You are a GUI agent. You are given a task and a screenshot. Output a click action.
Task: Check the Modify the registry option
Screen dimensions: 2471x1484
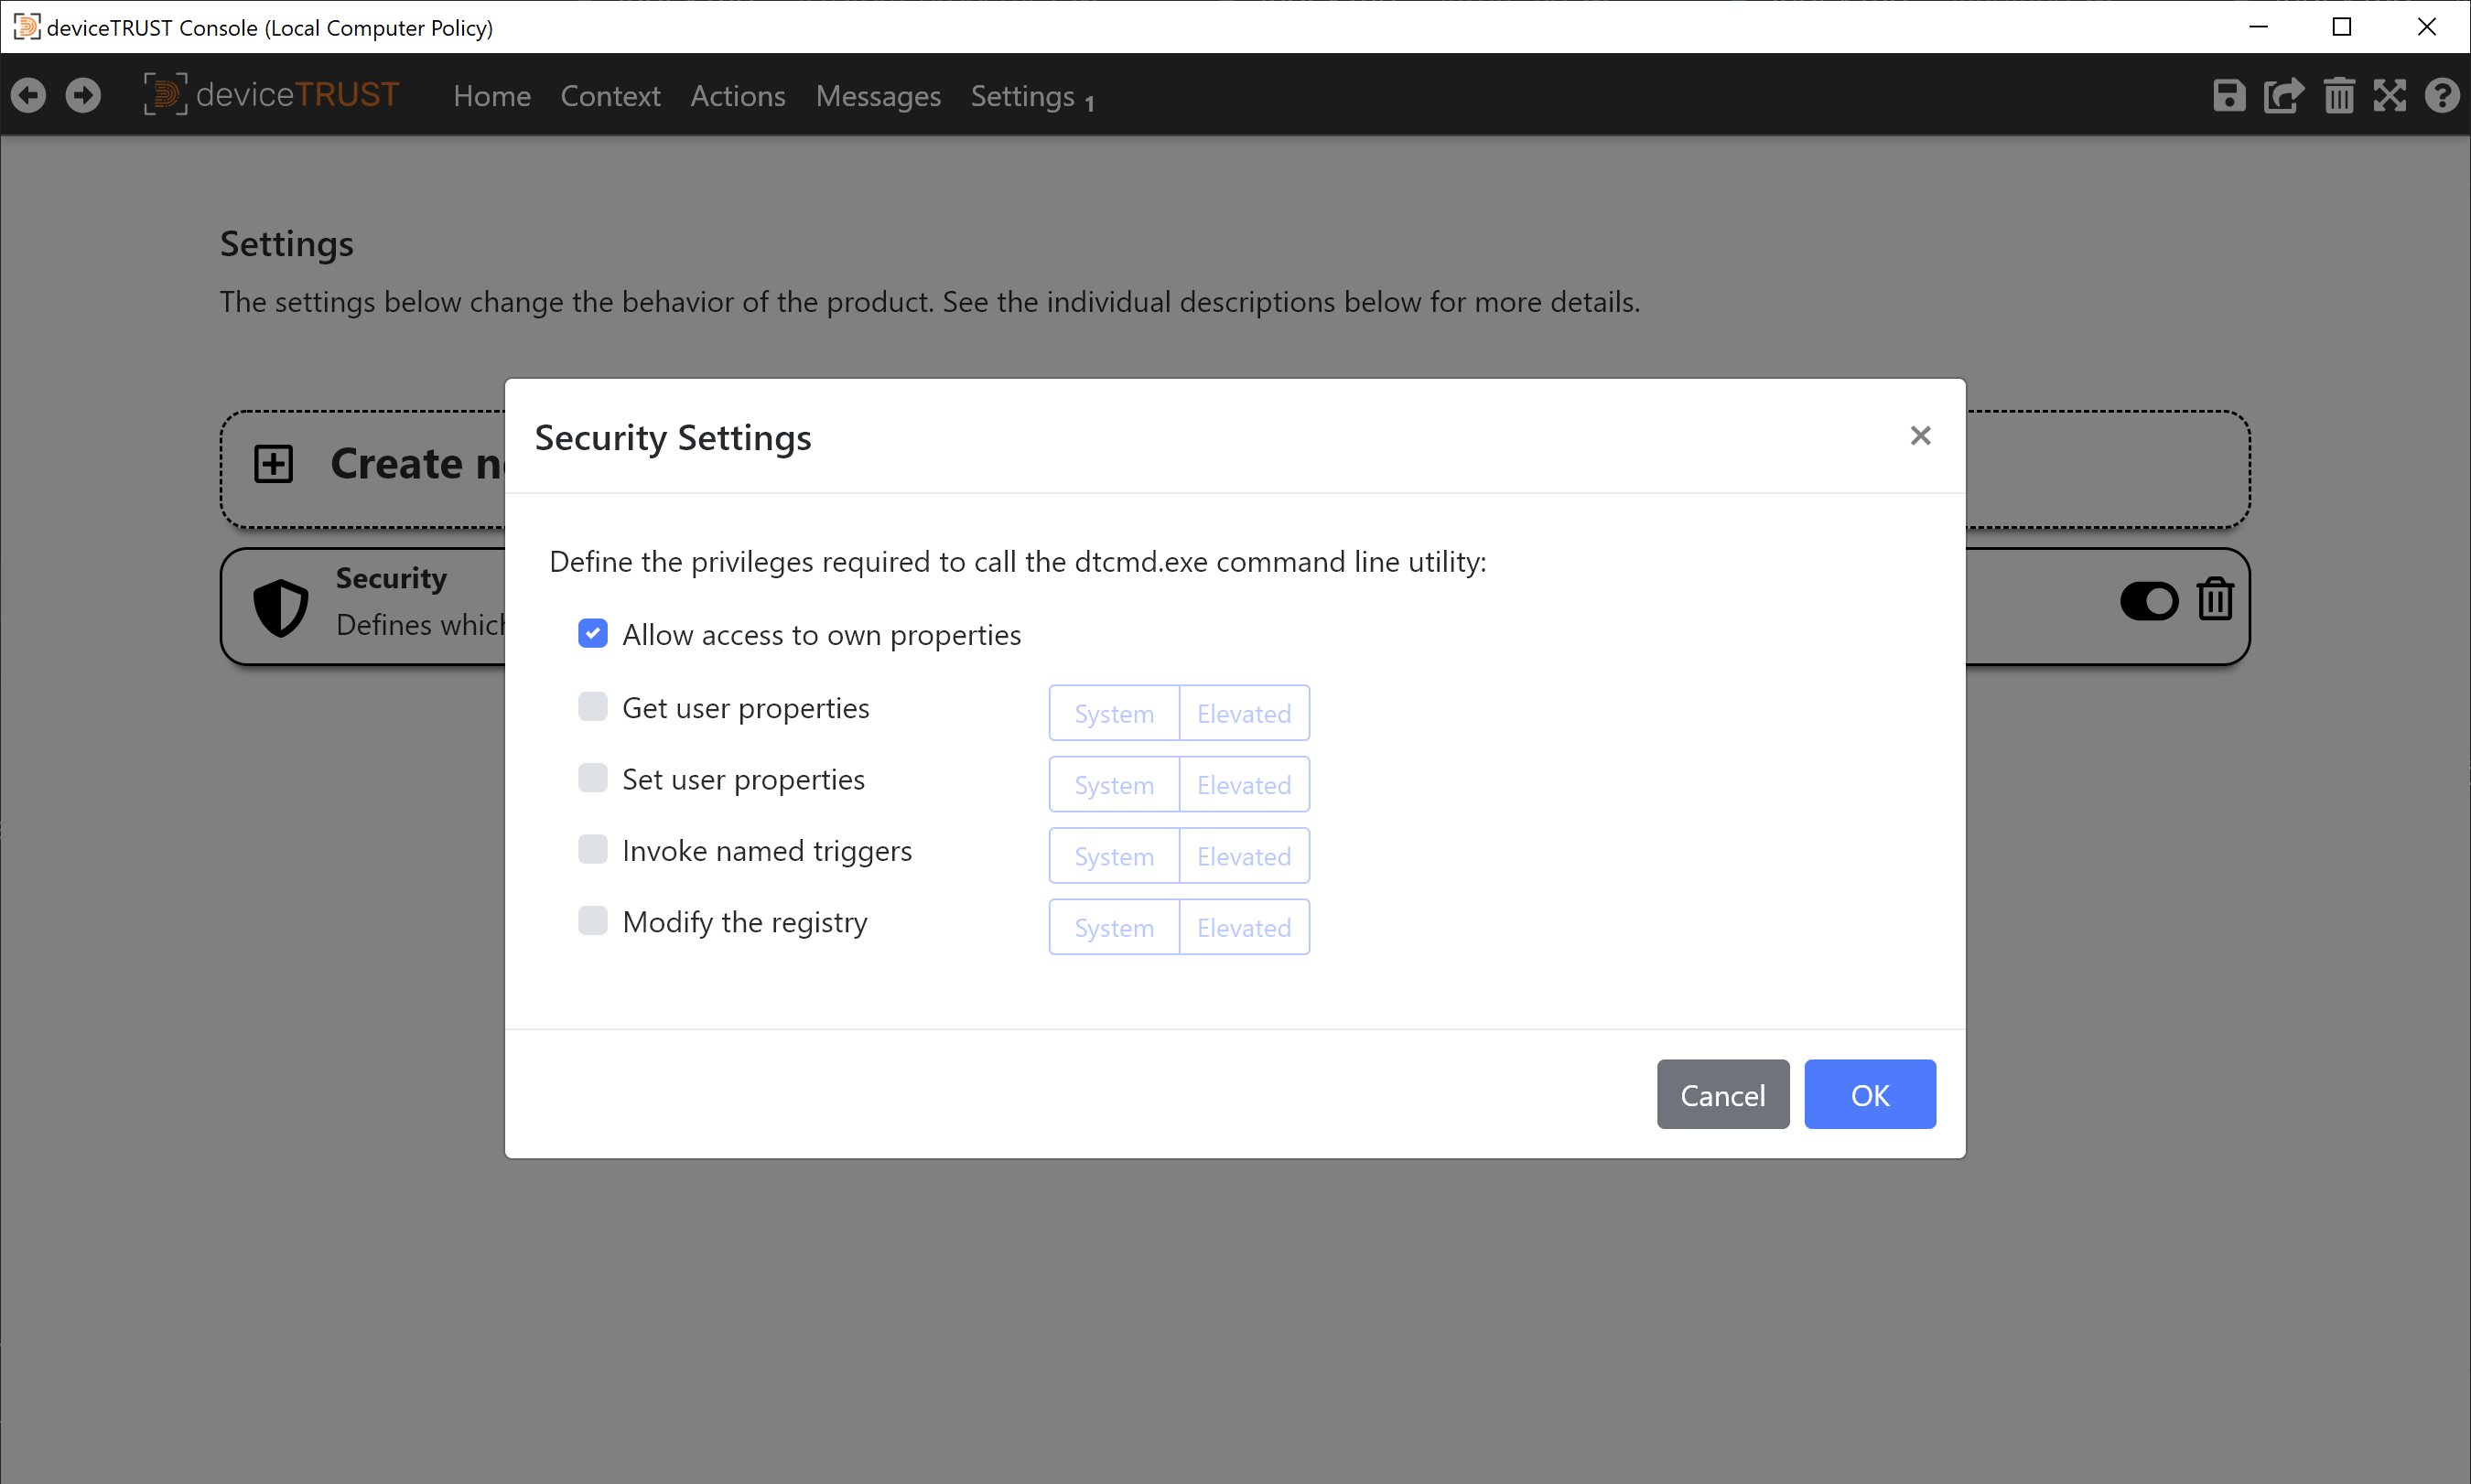coord(593,920)
